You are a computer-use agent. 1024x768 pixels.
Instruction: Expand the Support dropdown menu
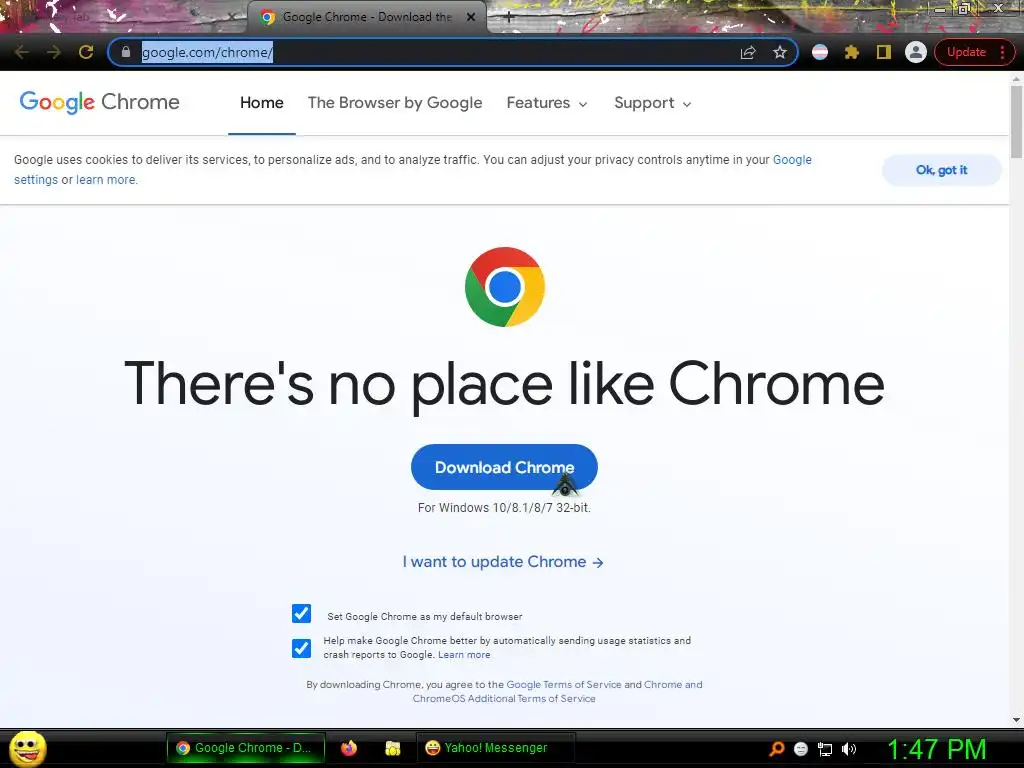coord(652,103)
